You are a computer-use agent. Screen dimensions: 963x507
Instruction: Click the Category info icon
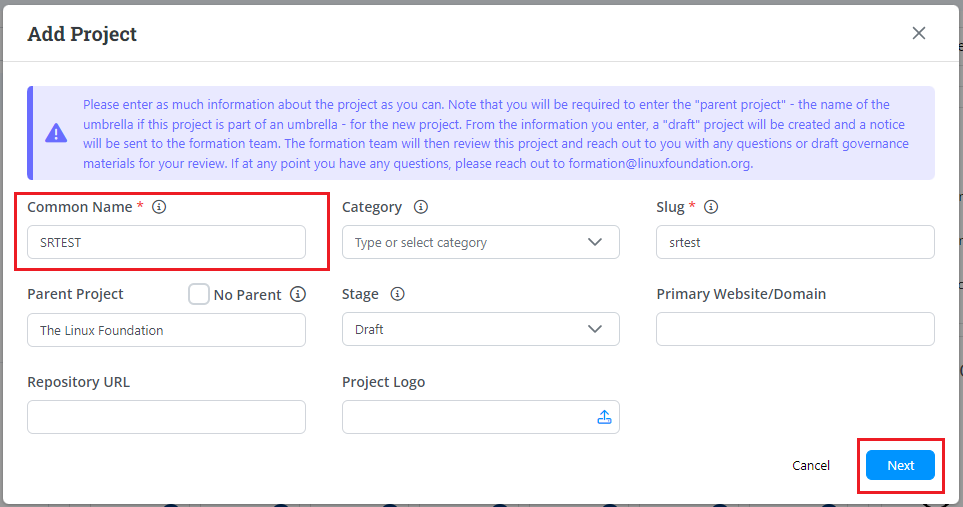pyautogui.click(x=421, y=207)
